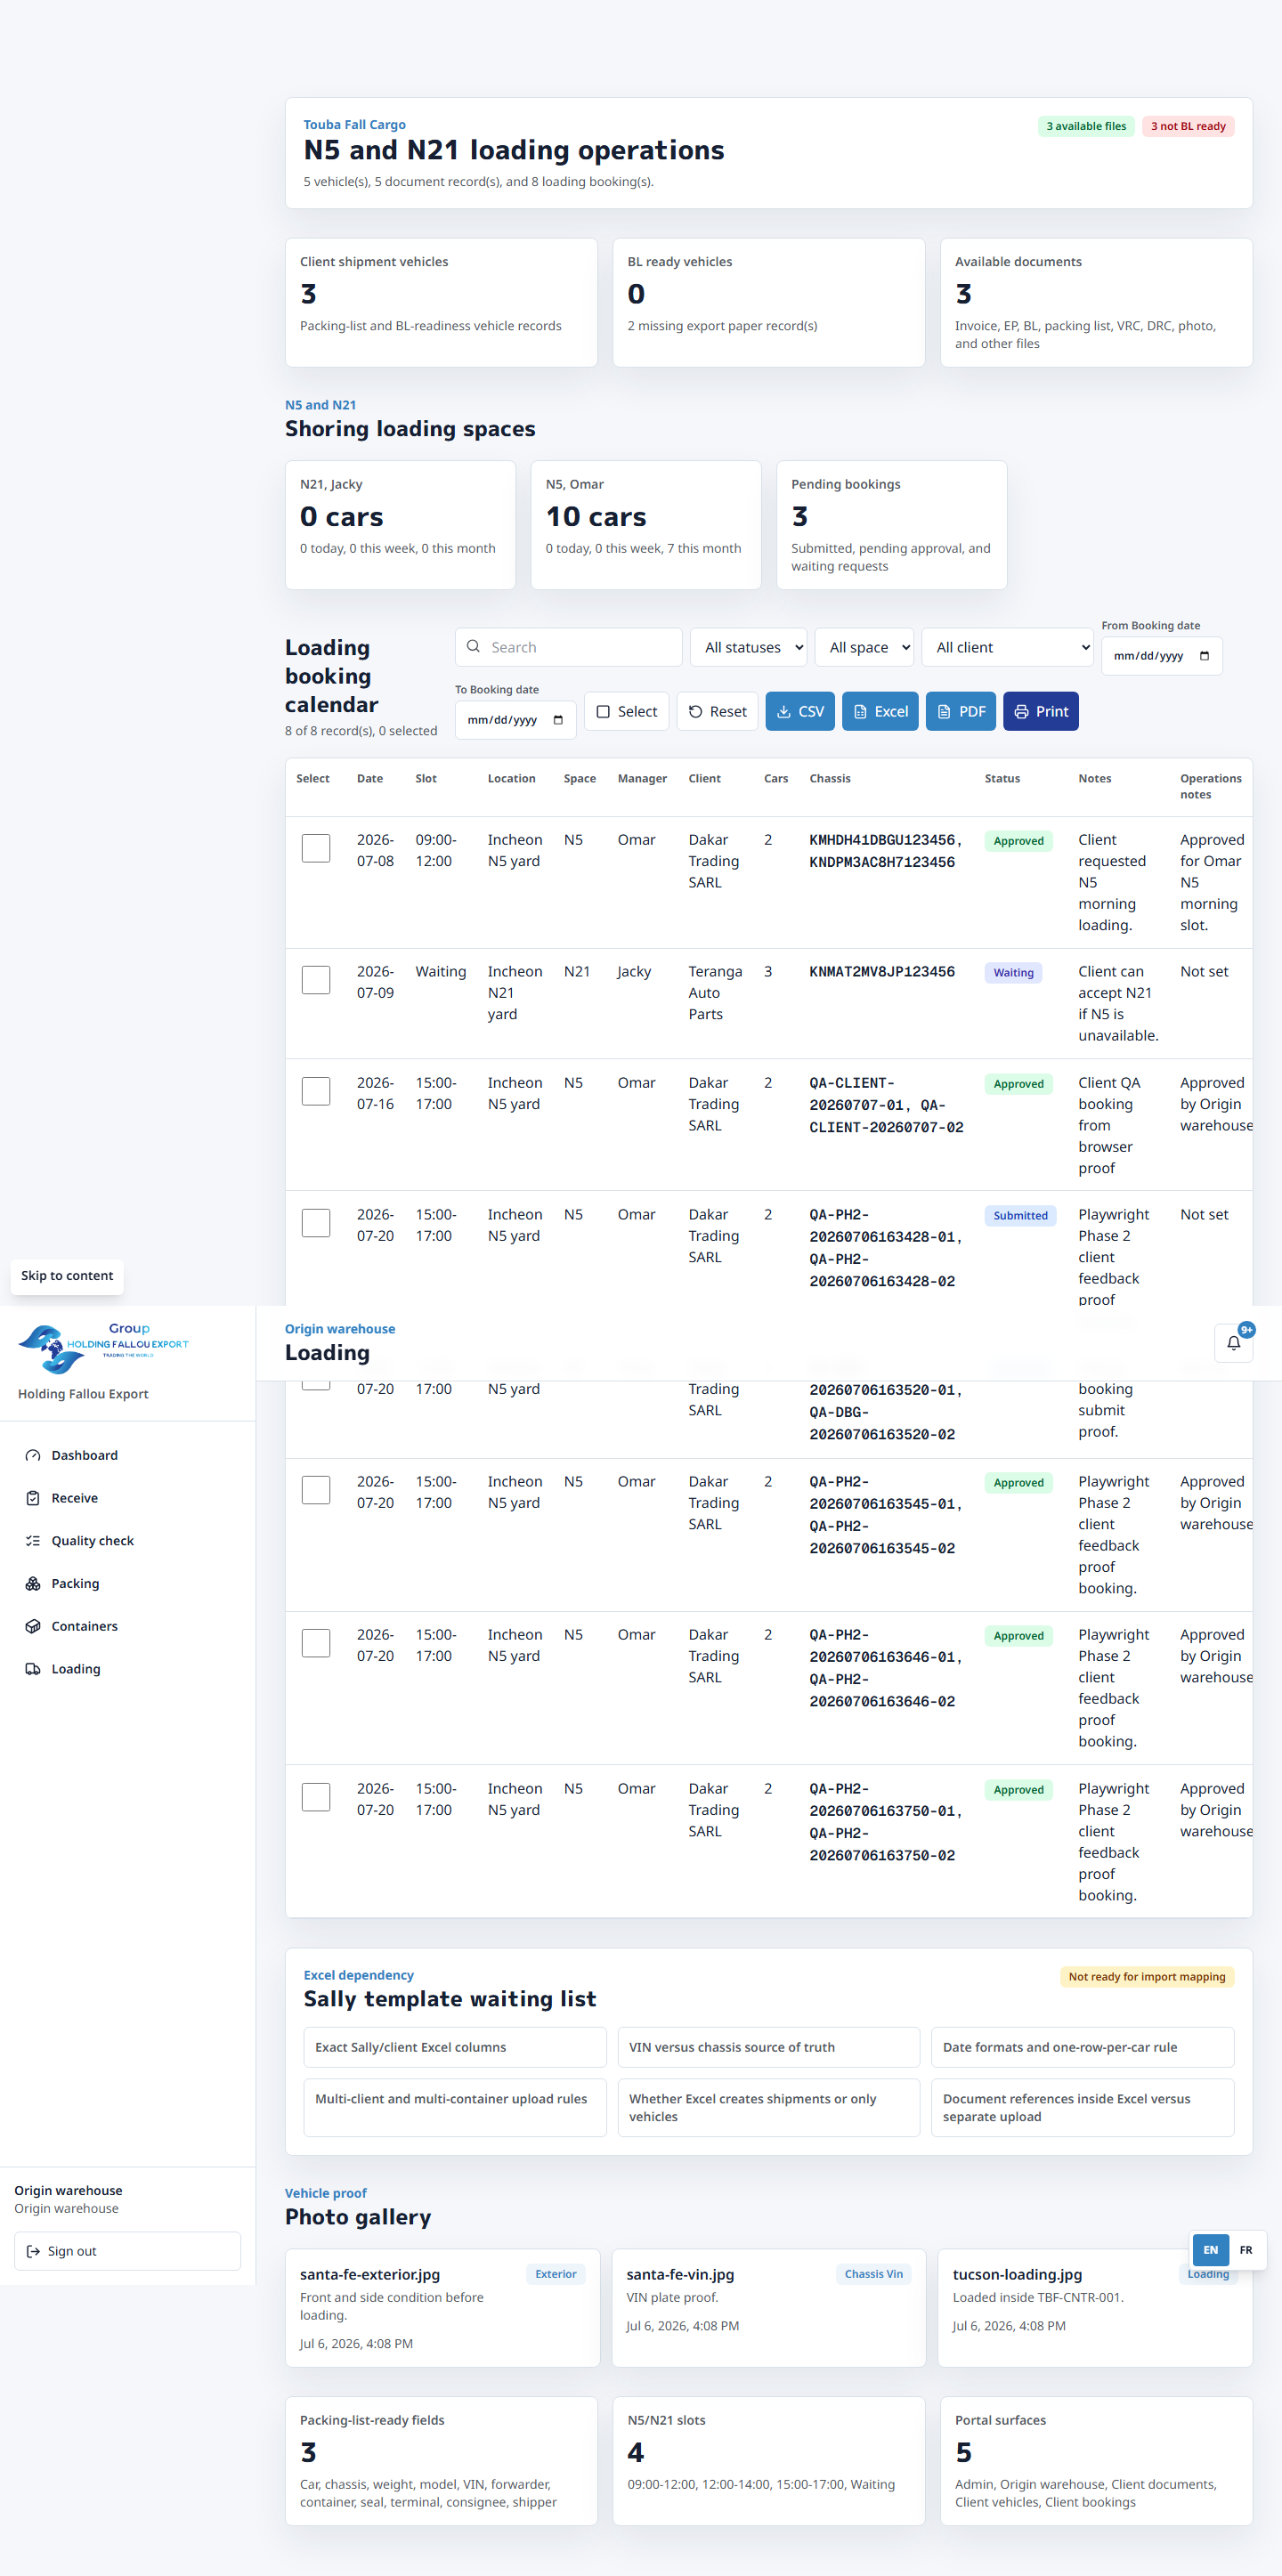Click the '3 available files' badge

point(1086,126)
